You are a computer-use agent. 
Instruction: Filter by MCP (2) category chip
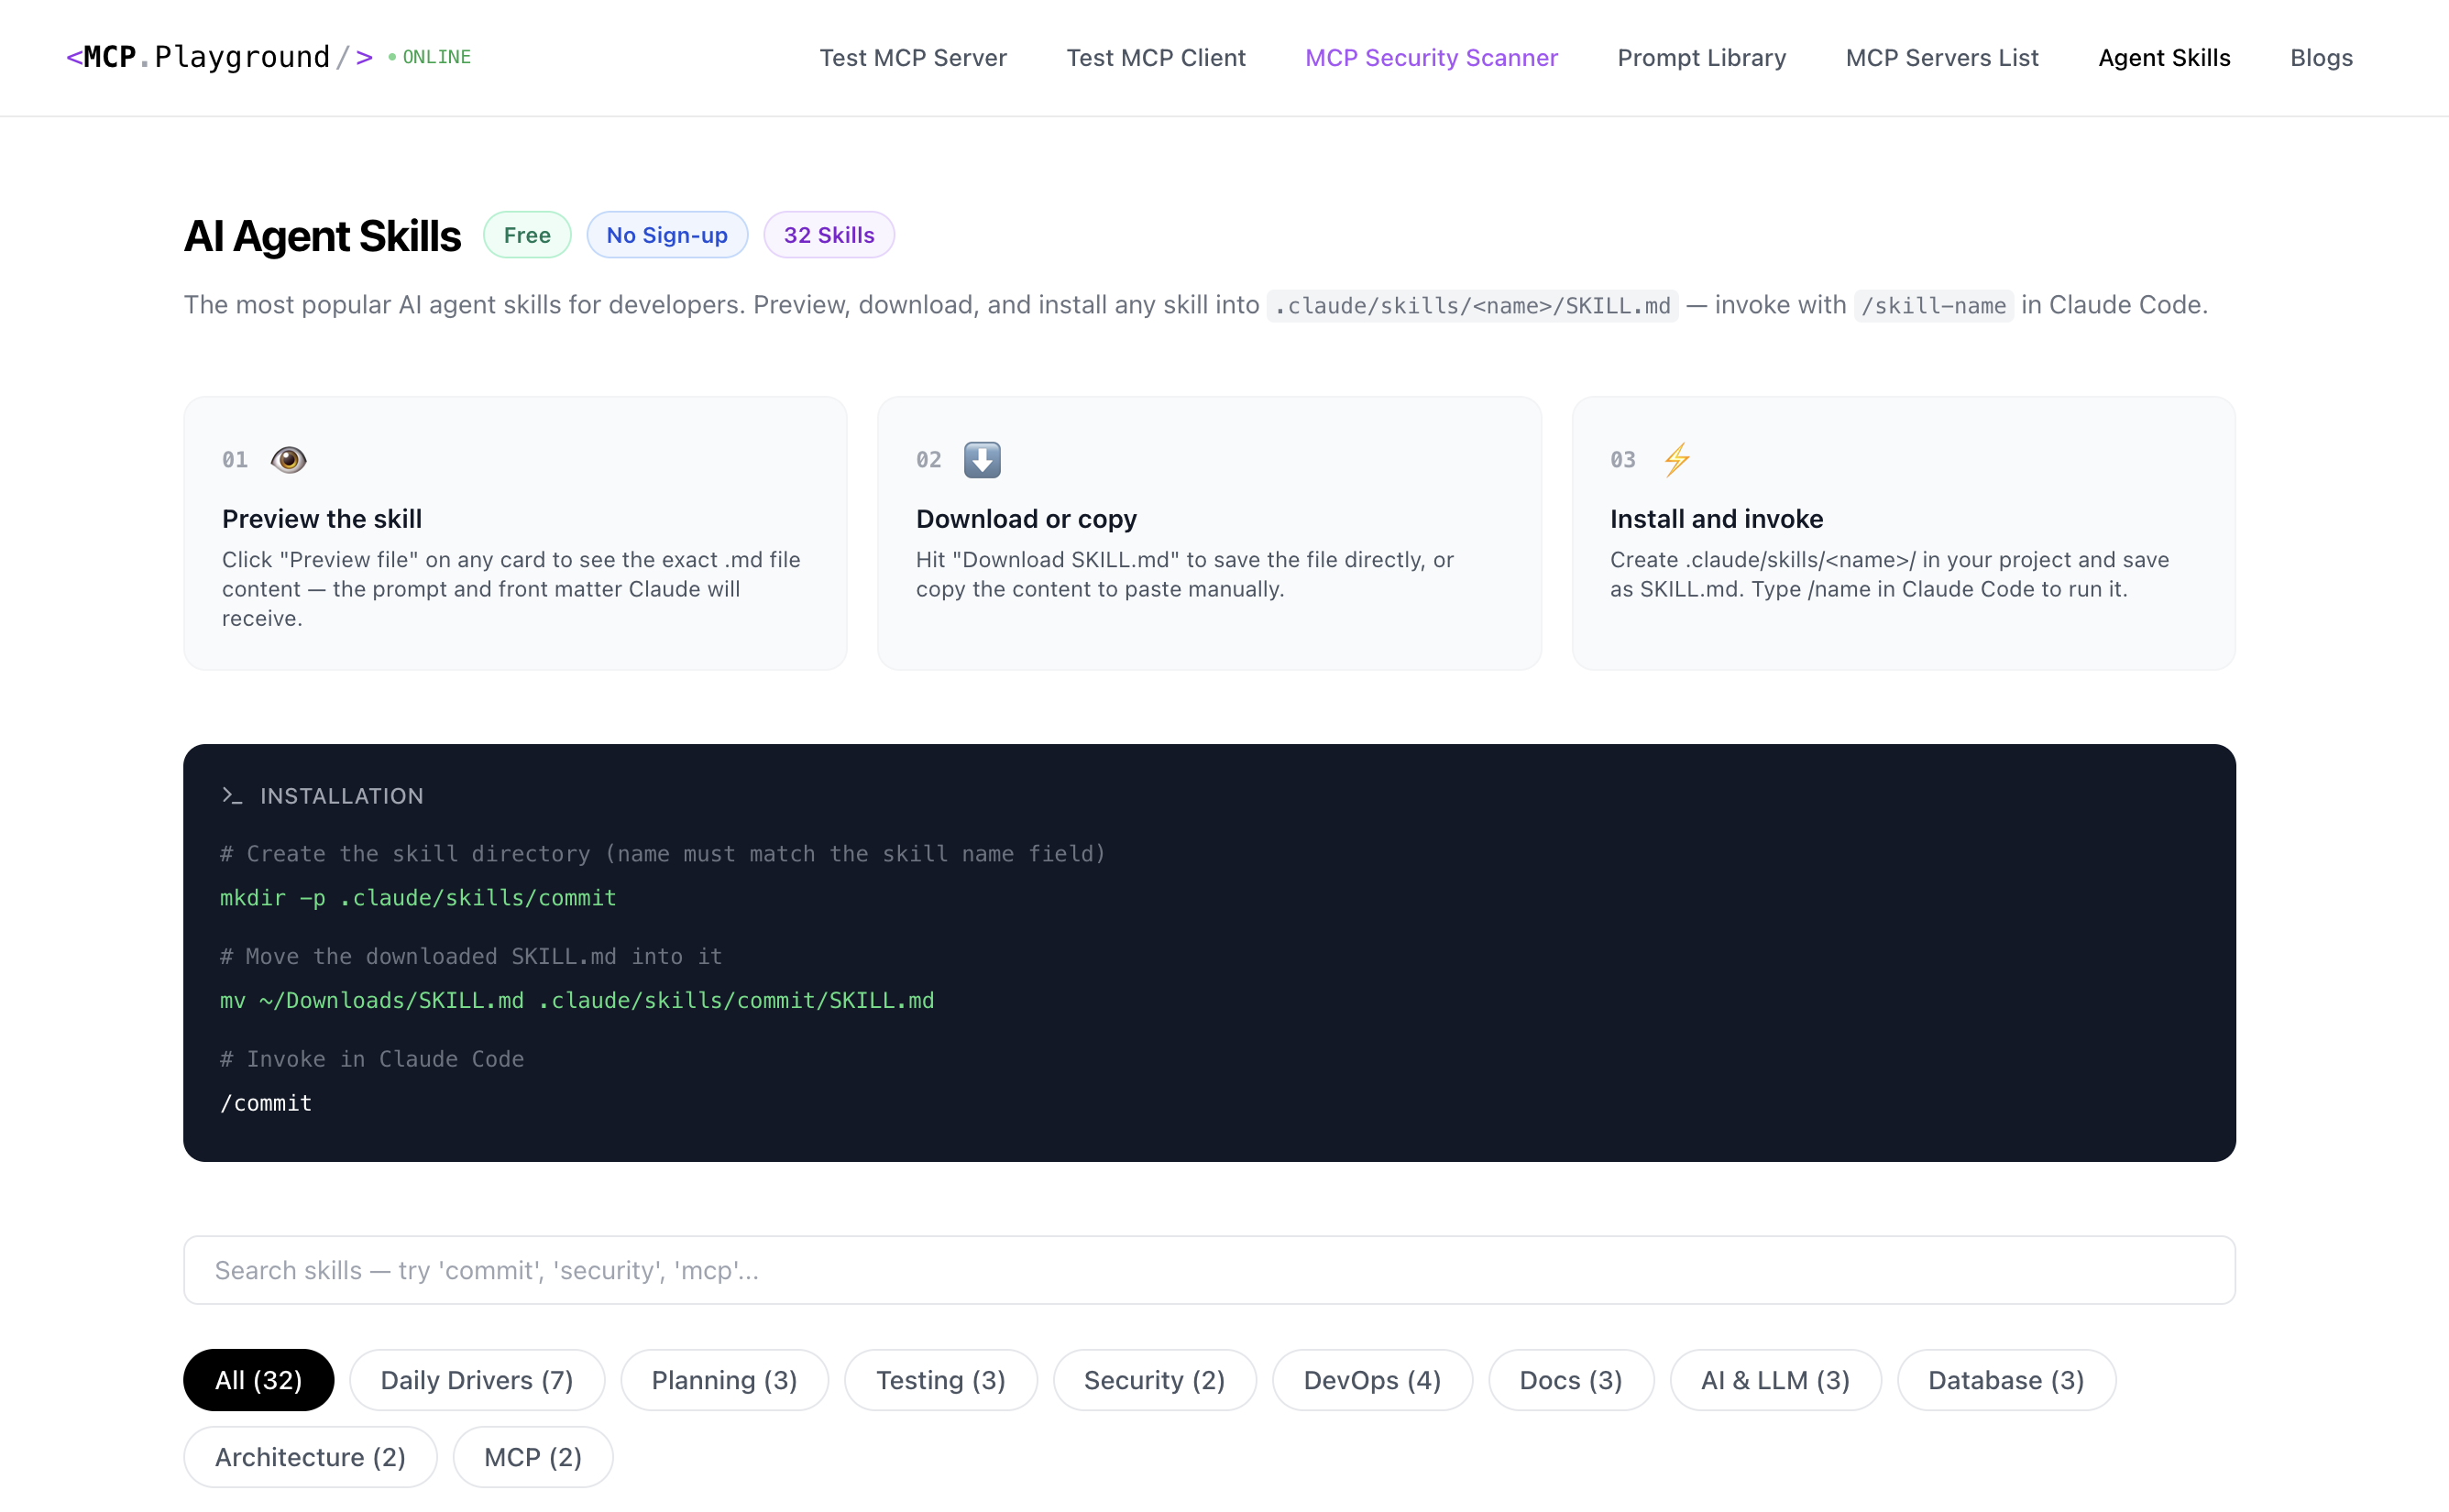[x=532, y=1457]
